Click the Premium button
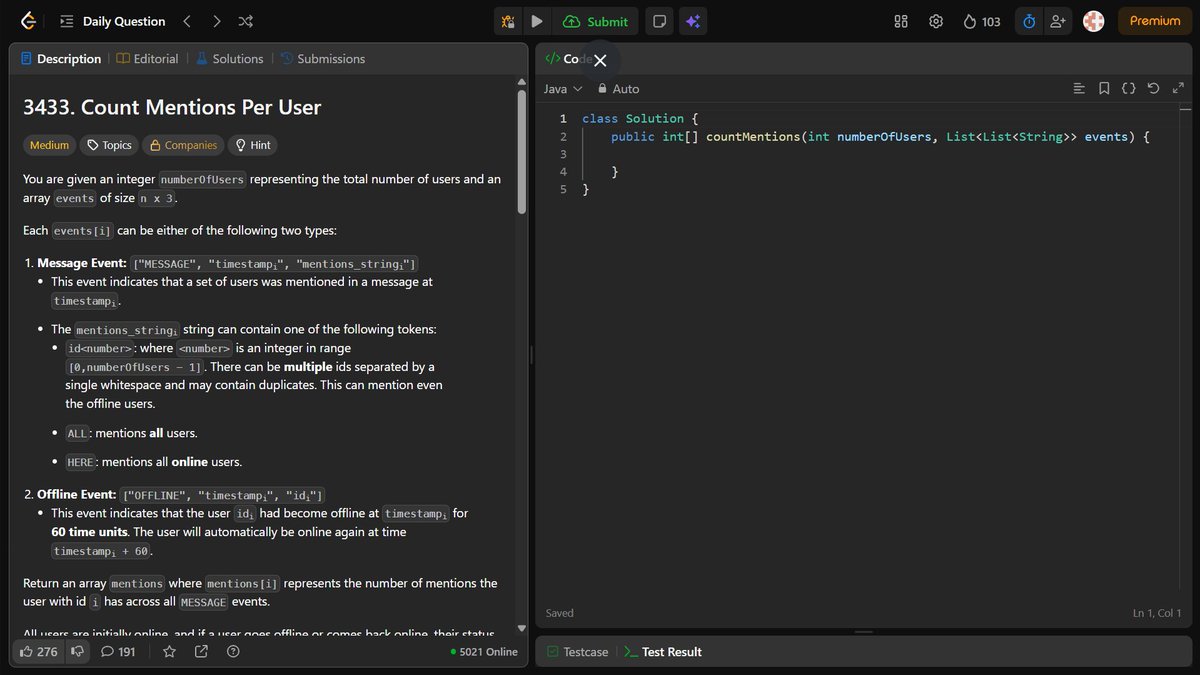1200x675 pixels. point(1155,21)
